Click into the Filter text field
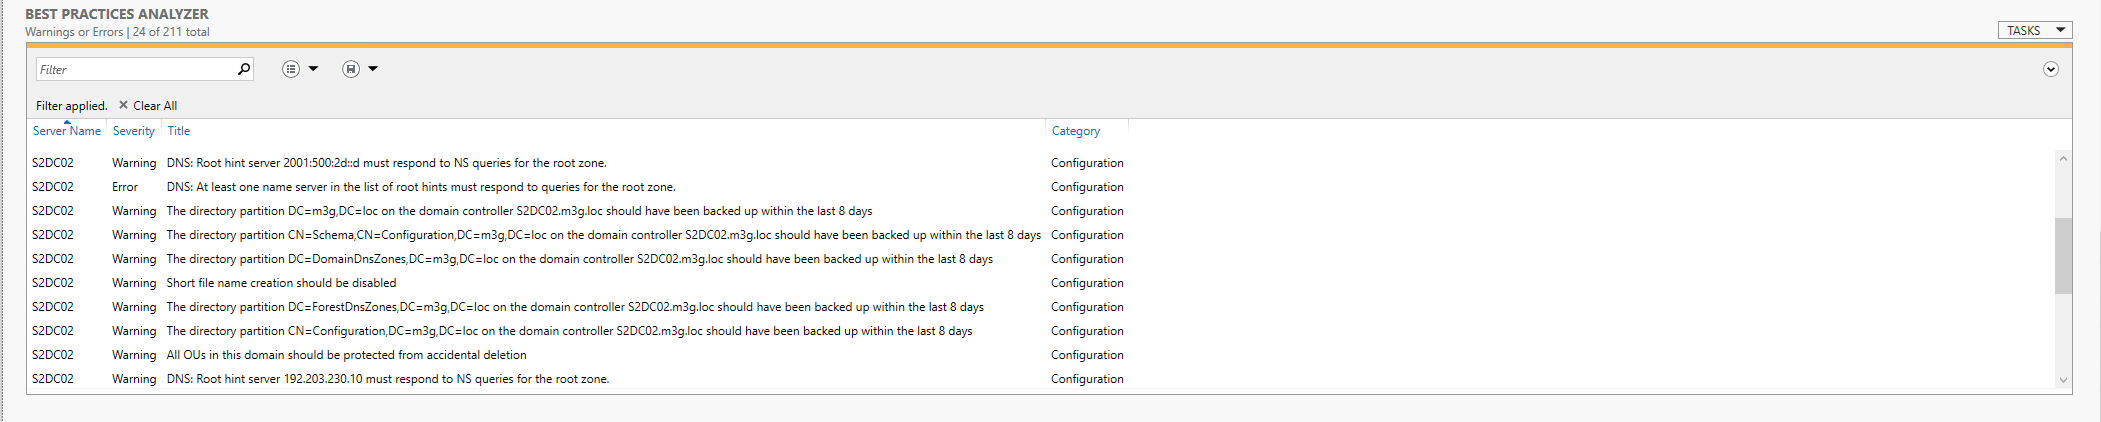Image resolution: width=2101 pixels, height=422 pixels. coord(135,69)
